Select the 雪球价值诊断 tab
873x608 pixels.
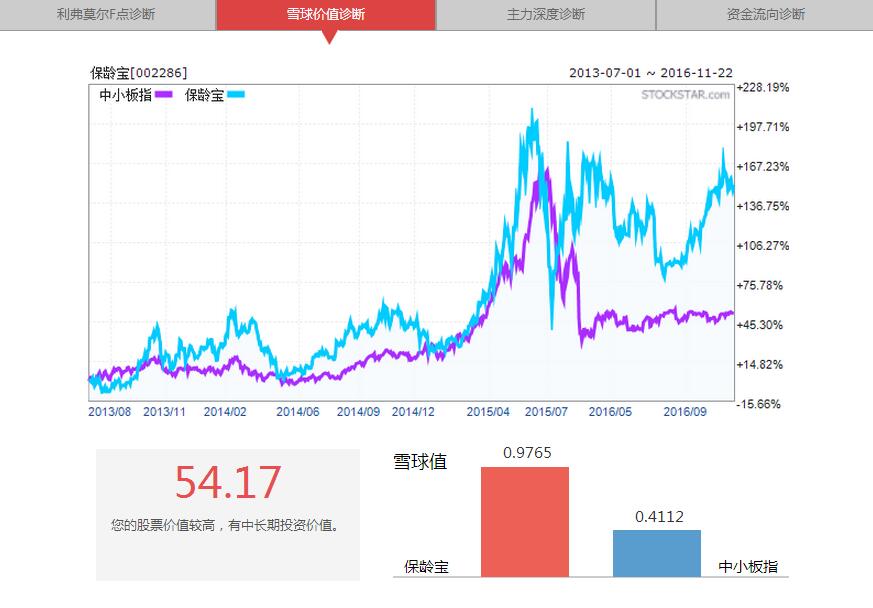point(326,14)
